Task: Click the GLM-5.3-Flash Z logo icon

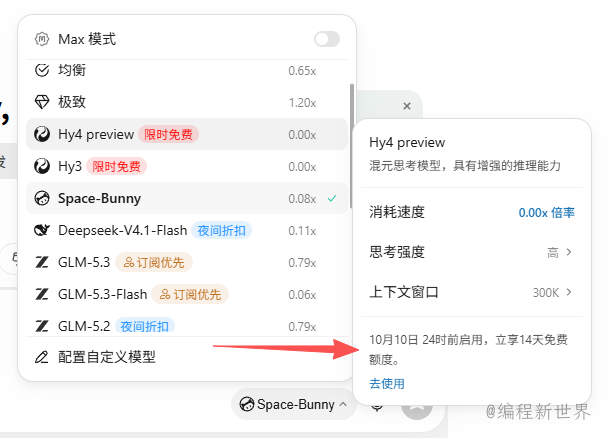Action: pyautogui.click(x=42, y=294)
